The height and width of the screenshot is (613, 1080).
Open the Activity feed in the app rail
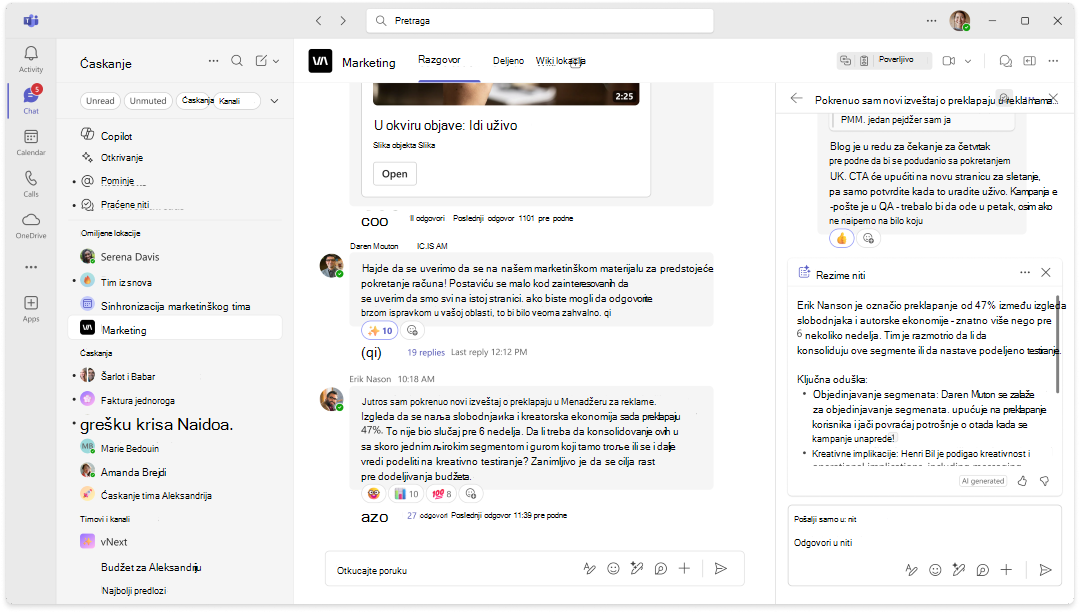(x=31, y=59)
